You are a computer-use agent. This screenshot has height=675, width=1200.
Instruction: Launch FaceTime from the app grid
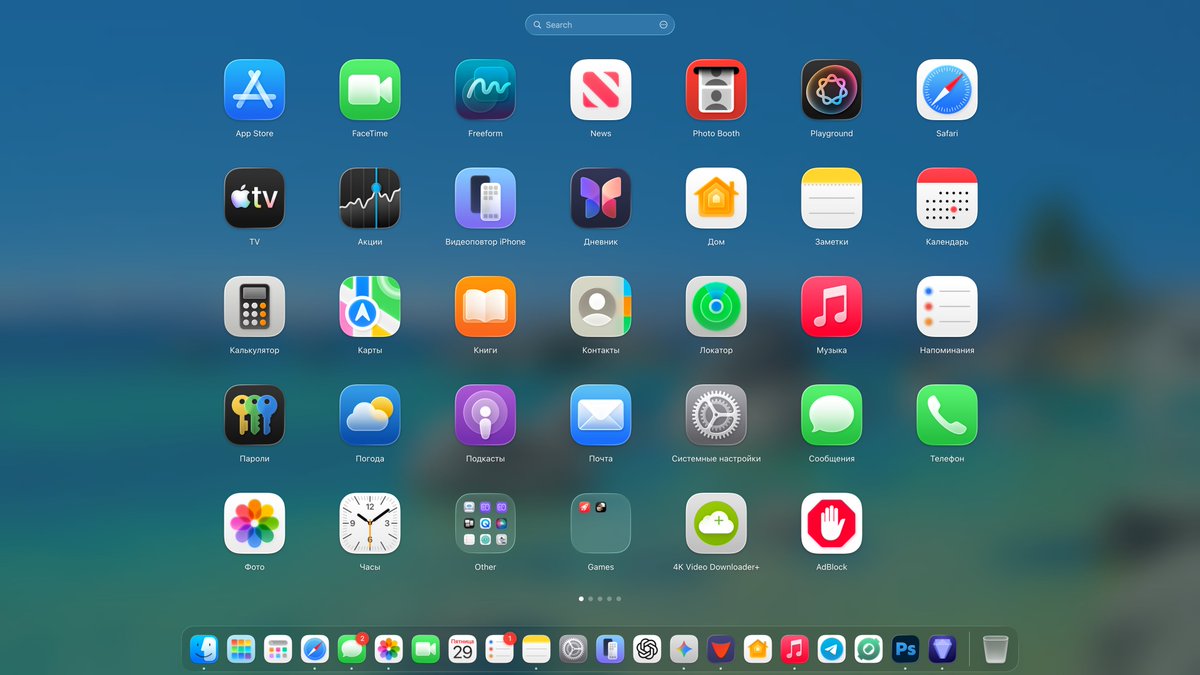370,90
